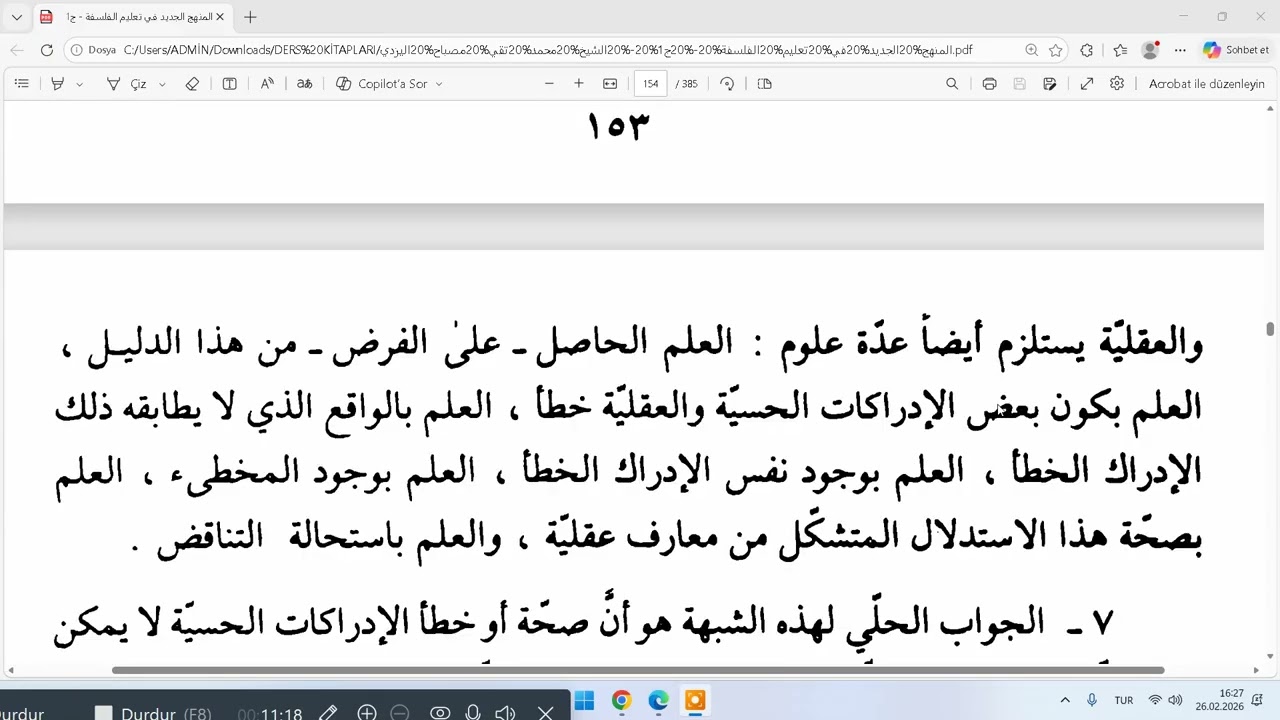This screenshot has height=720, width=1280.
Task: View site information (Dosya)
Action: 93,50
